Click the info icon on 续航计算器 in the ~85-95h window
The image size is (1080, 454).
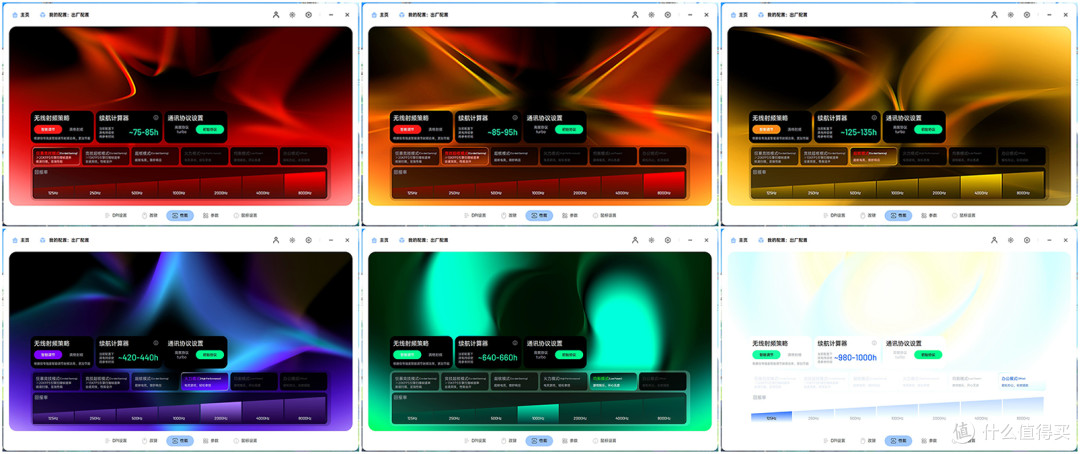(x=515, y=118)
